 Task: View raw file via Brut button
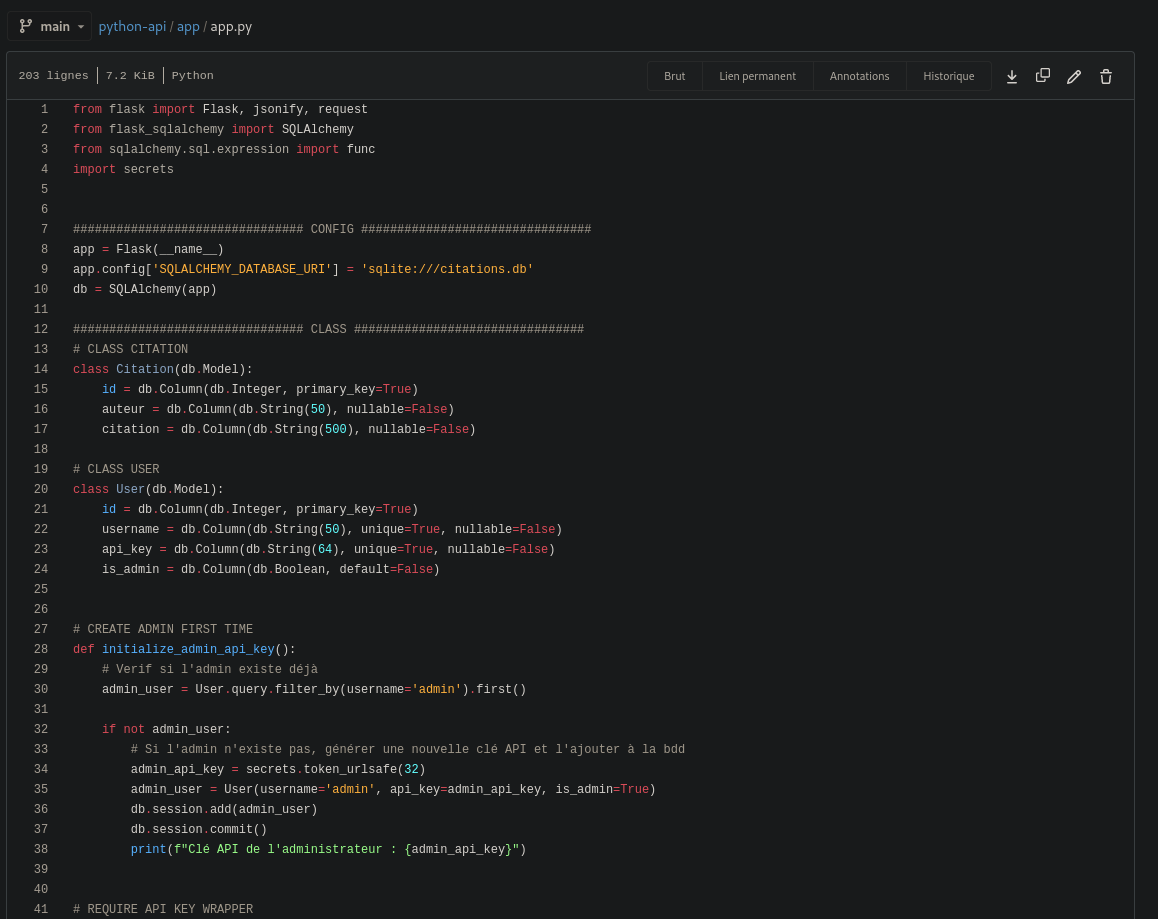pos(674,76)
